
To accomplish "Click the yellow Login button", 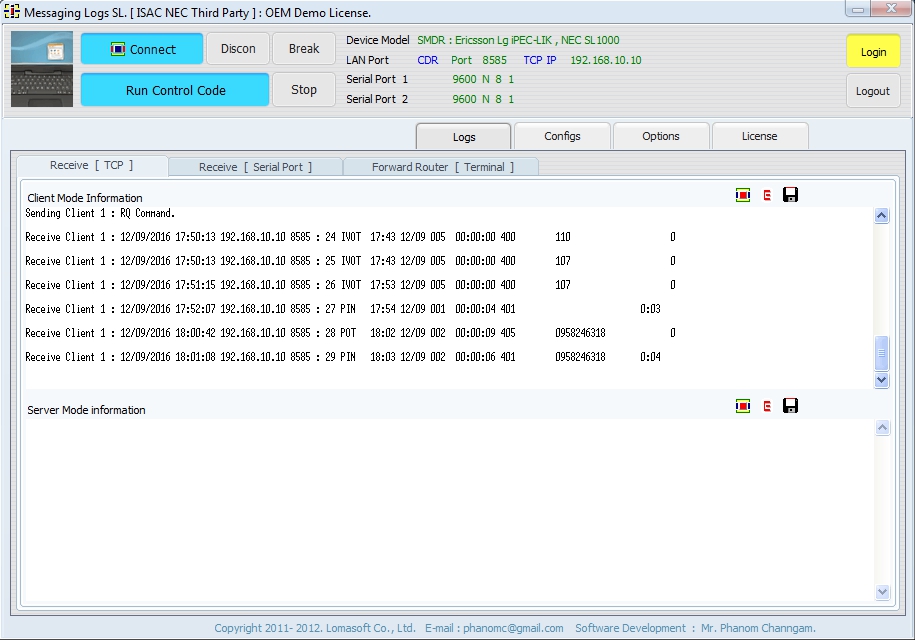I will (873, 52).
